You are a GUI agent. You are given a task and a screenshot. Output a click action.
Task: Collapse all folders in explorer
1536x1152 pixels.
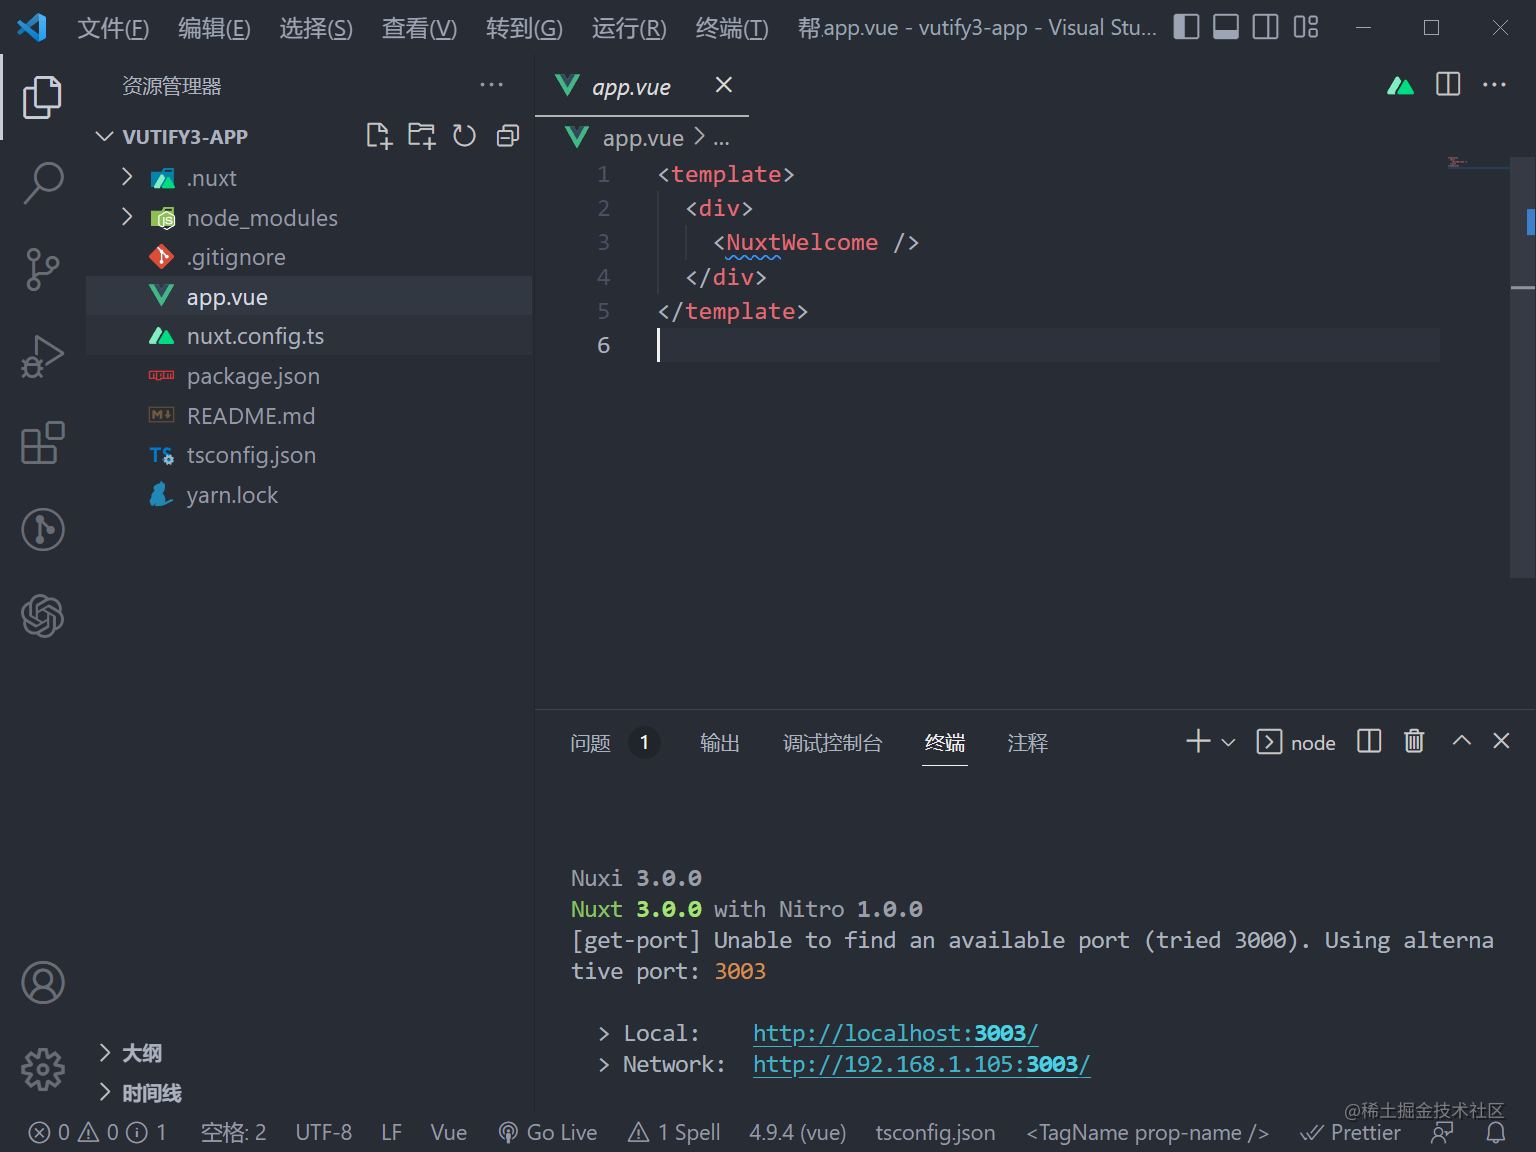508,136
